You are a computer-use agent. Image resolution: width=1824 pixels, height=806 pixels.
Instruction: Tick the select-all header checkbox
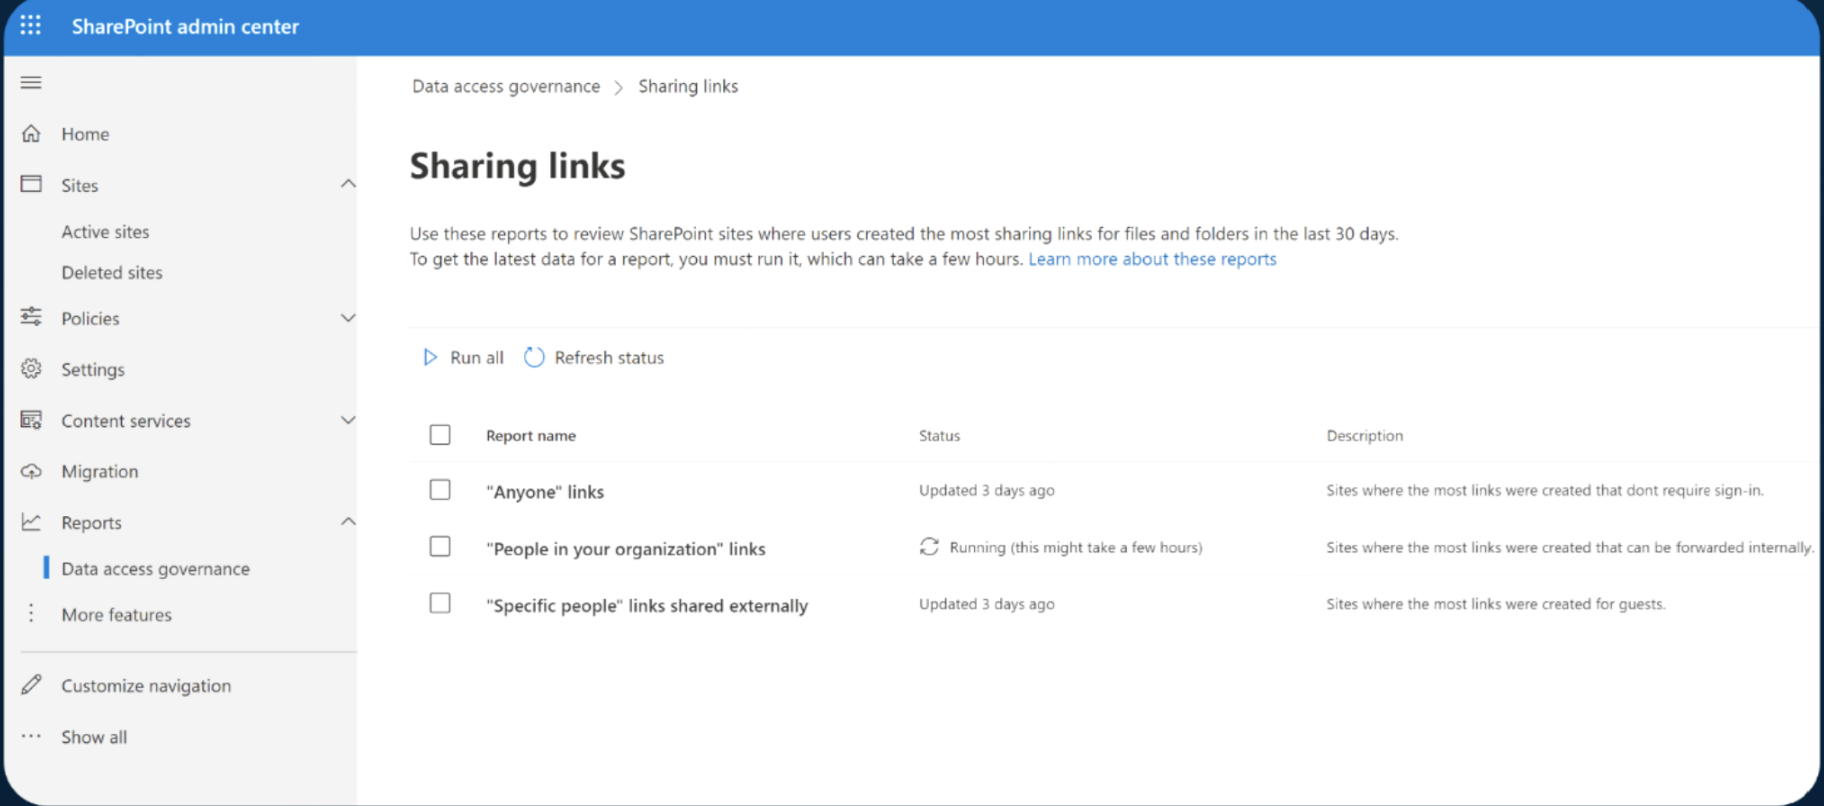pos(440,435)
